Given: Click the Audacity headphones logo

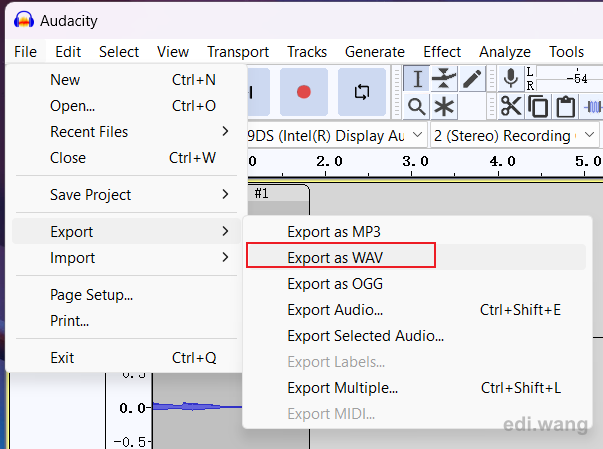Looking at the screenshot, I should 24,20.
